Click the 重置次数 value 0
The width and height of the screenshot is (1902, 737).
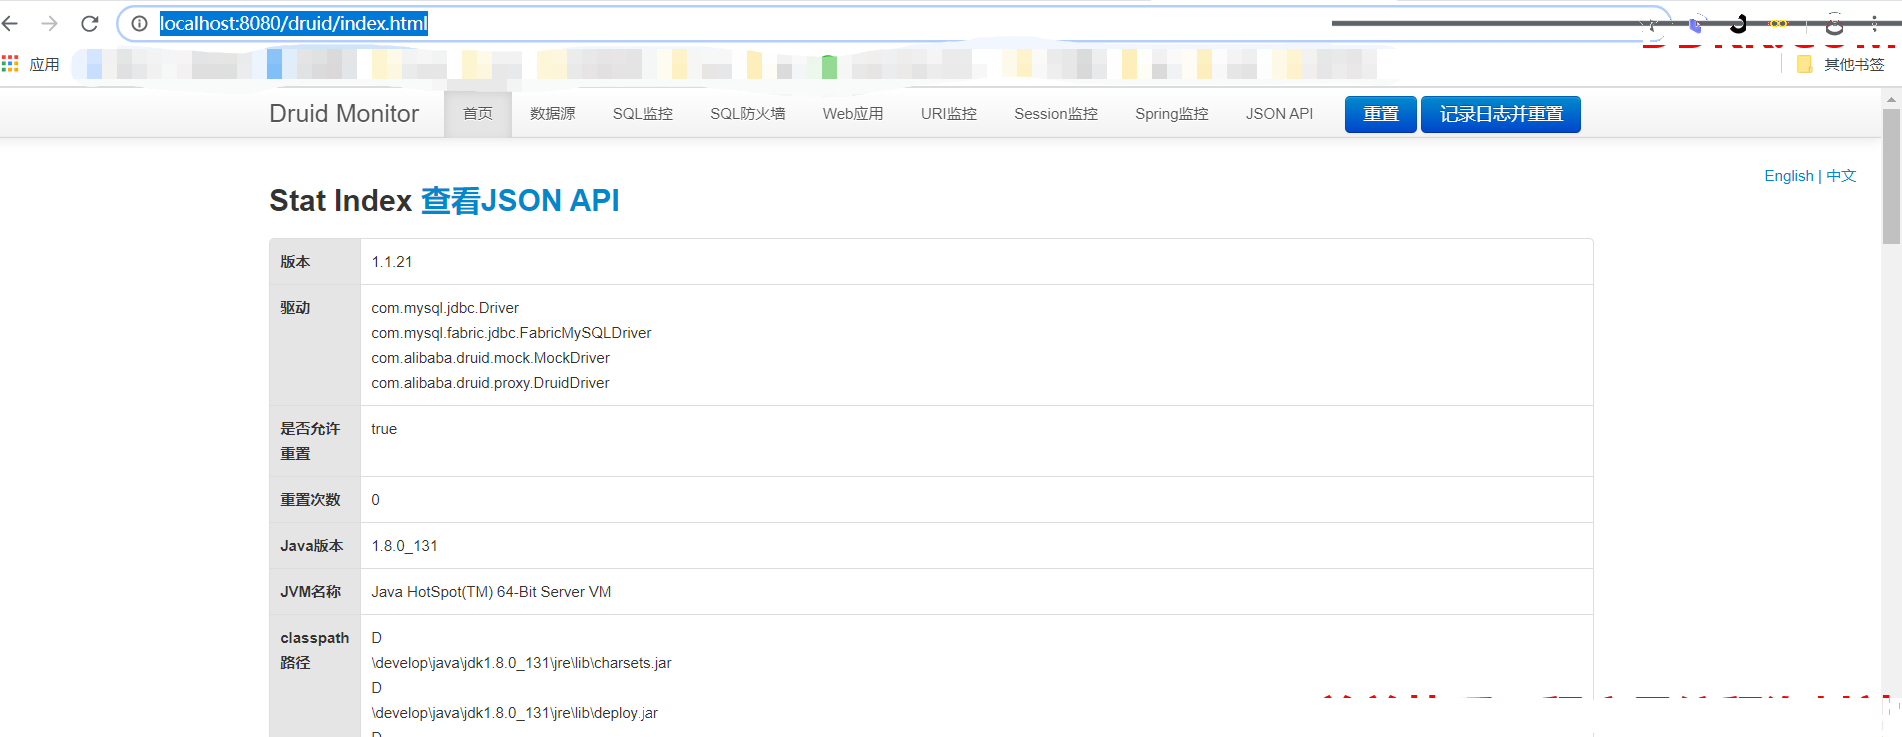tap(376, 500)
